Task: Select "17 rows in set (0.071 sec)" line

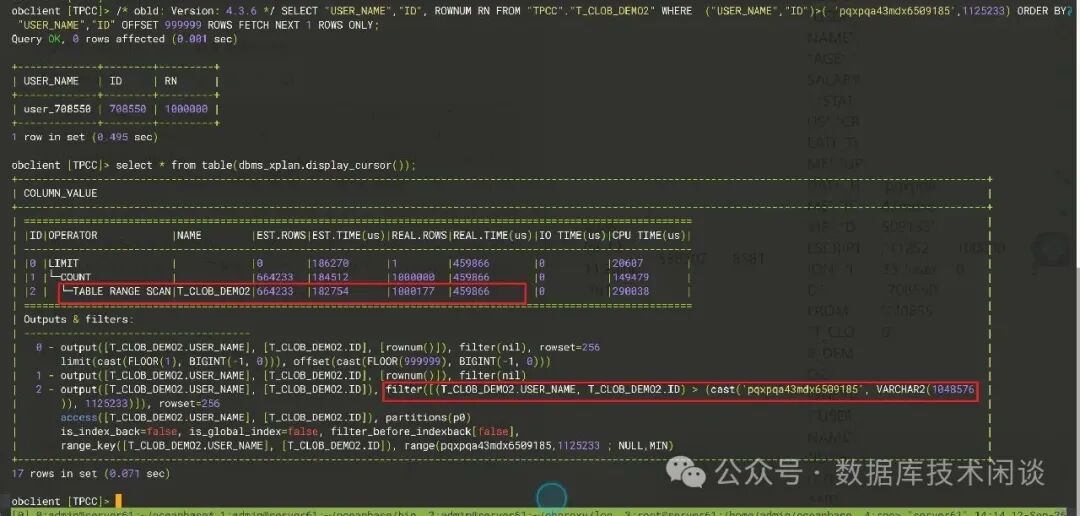Action: (91, 474)
